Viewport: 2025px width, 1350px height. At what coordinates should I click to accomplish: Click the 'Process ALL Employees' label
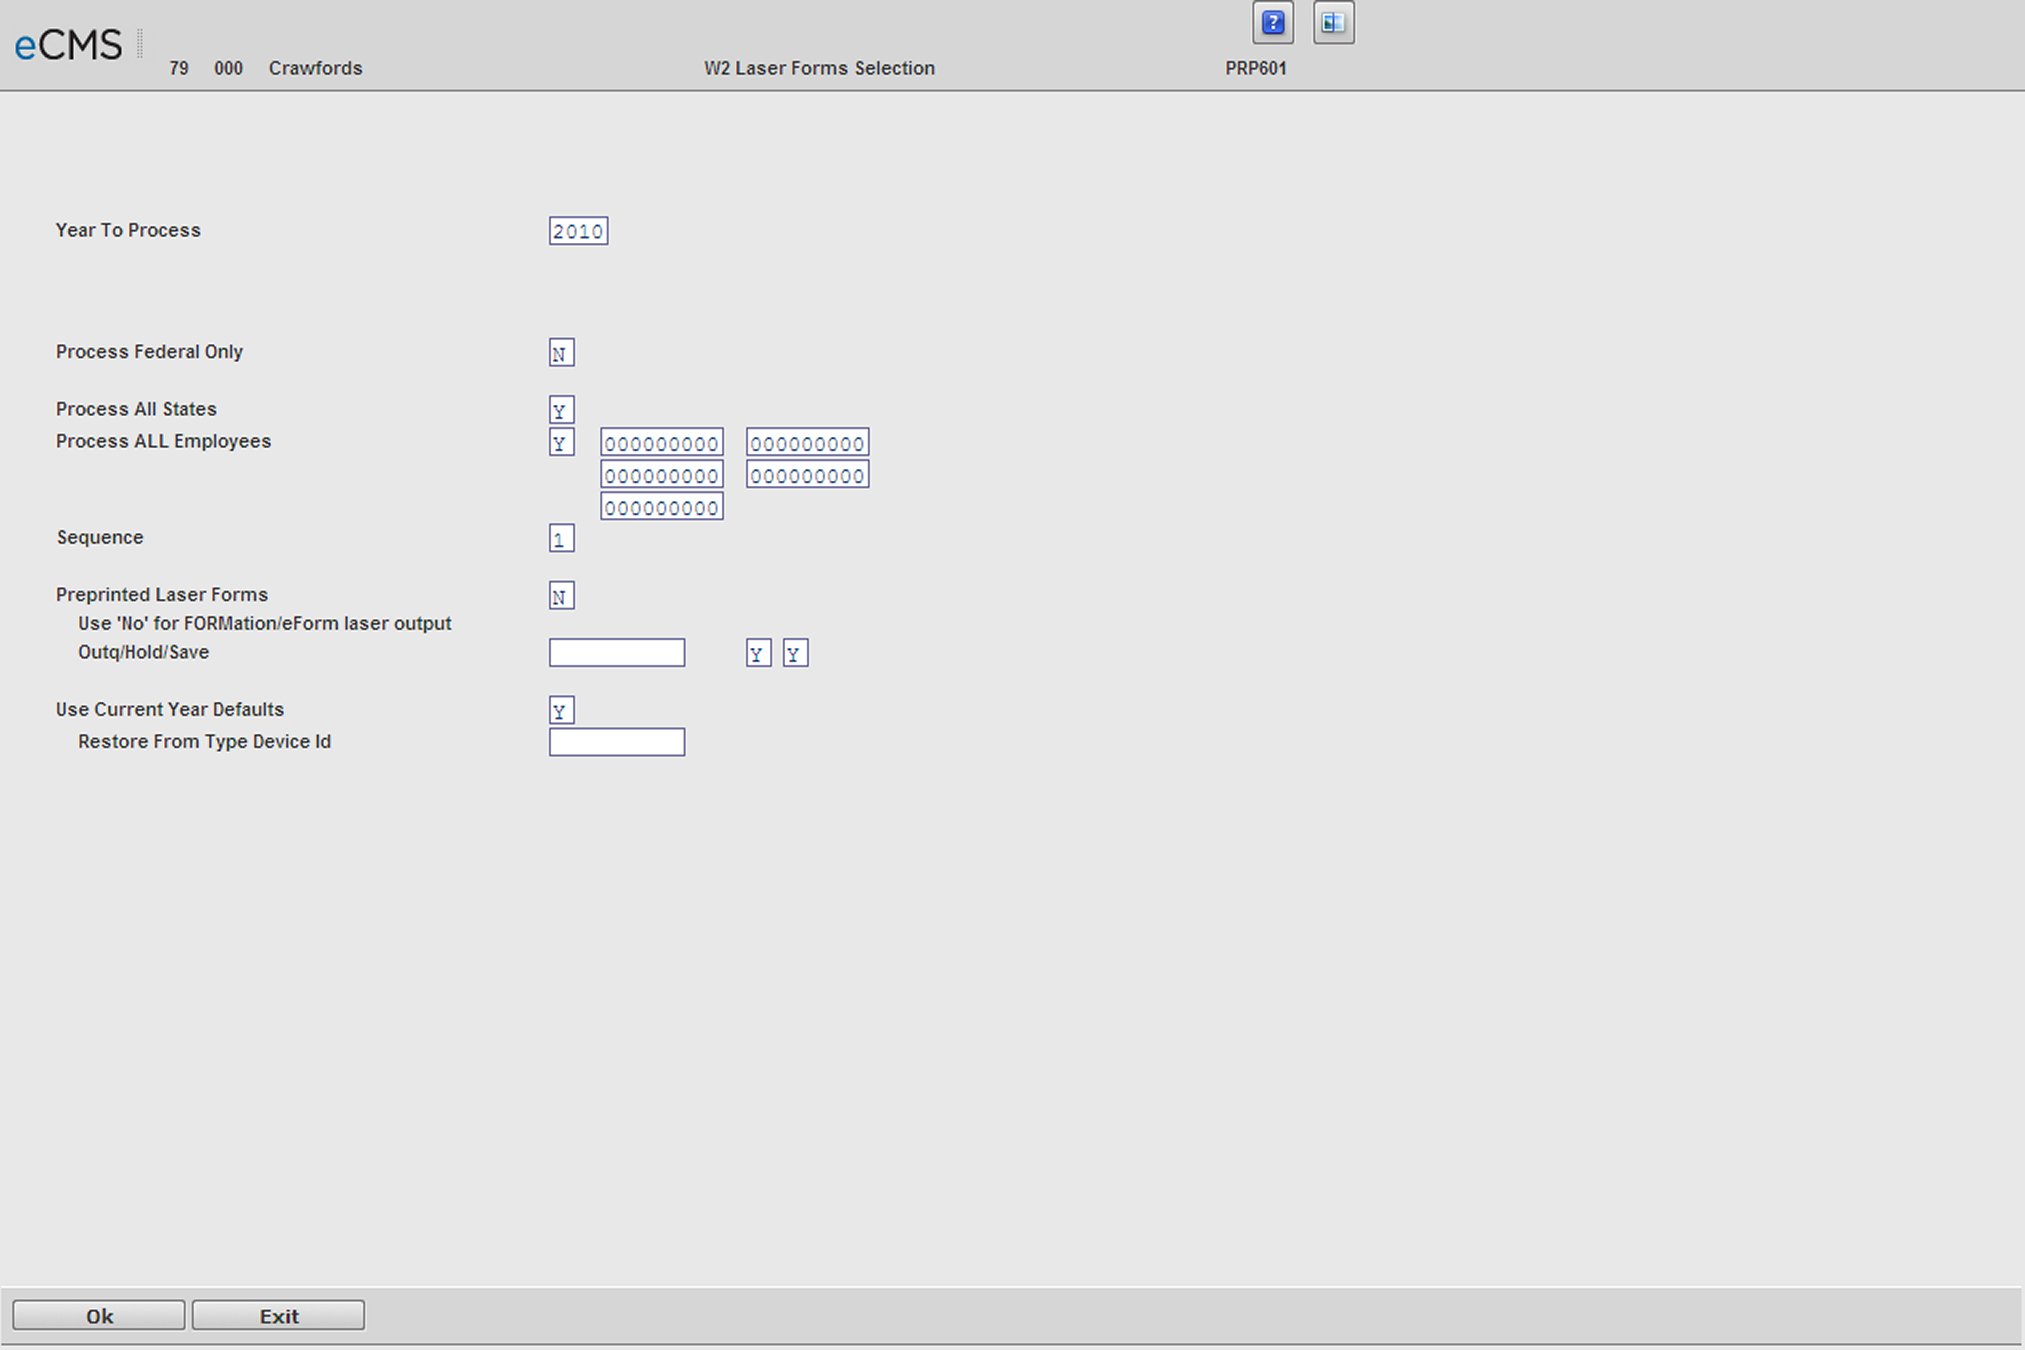click(163, 441)
